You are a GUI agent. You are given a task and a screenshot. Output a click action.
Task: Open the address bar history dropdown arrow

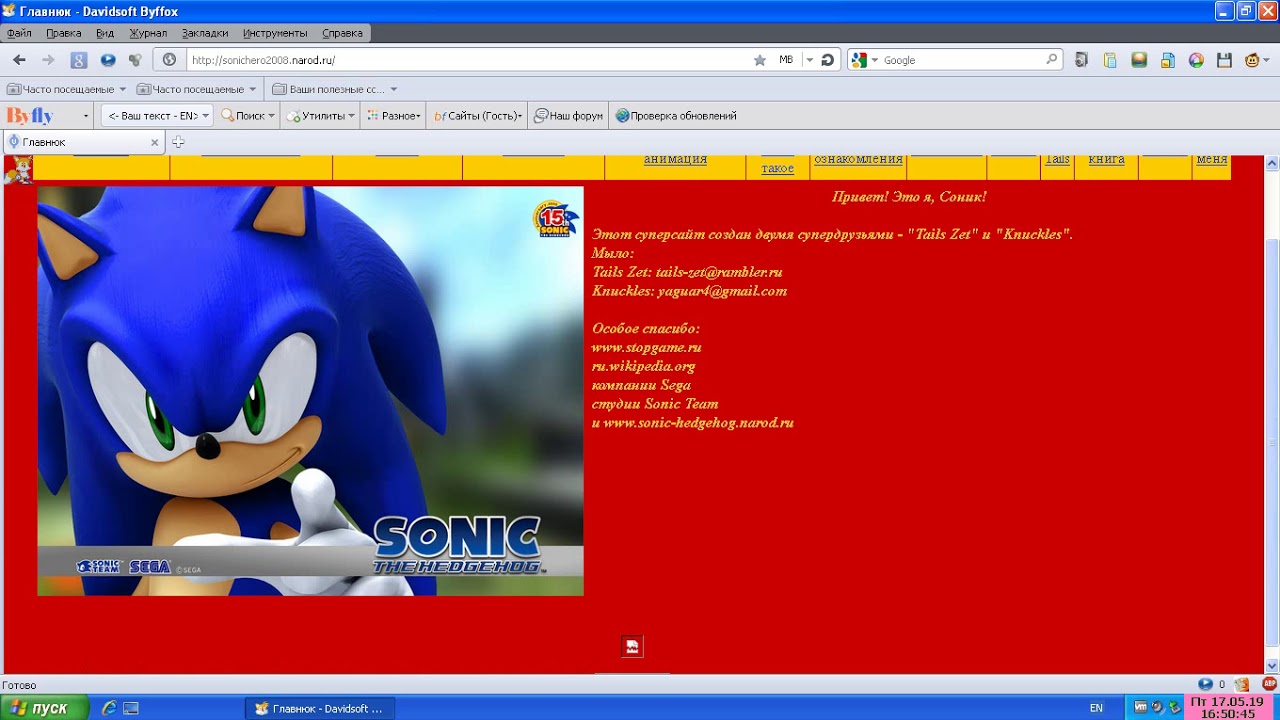809,60
